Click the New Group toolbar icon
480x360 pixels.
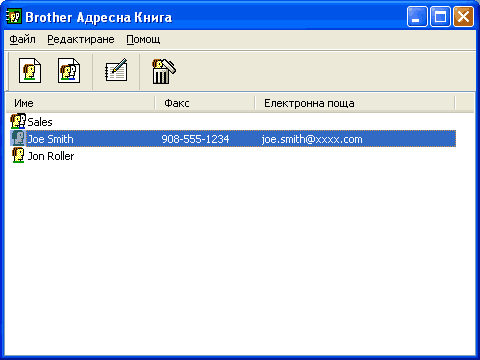[69, 71]
